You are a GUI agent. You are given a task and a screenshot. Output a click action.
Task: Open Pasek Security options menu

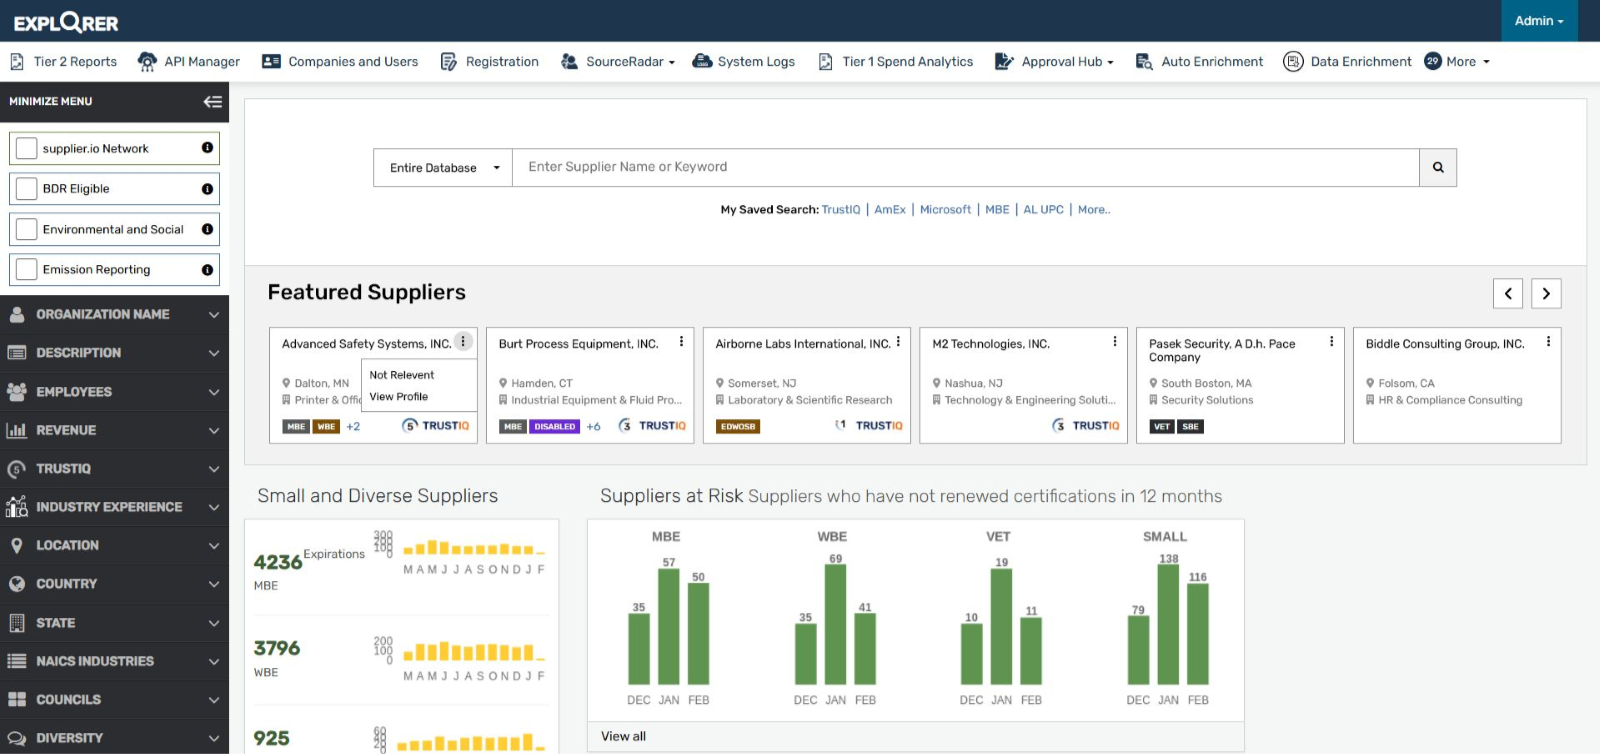pyautogui.click(x=1332, y=342)
